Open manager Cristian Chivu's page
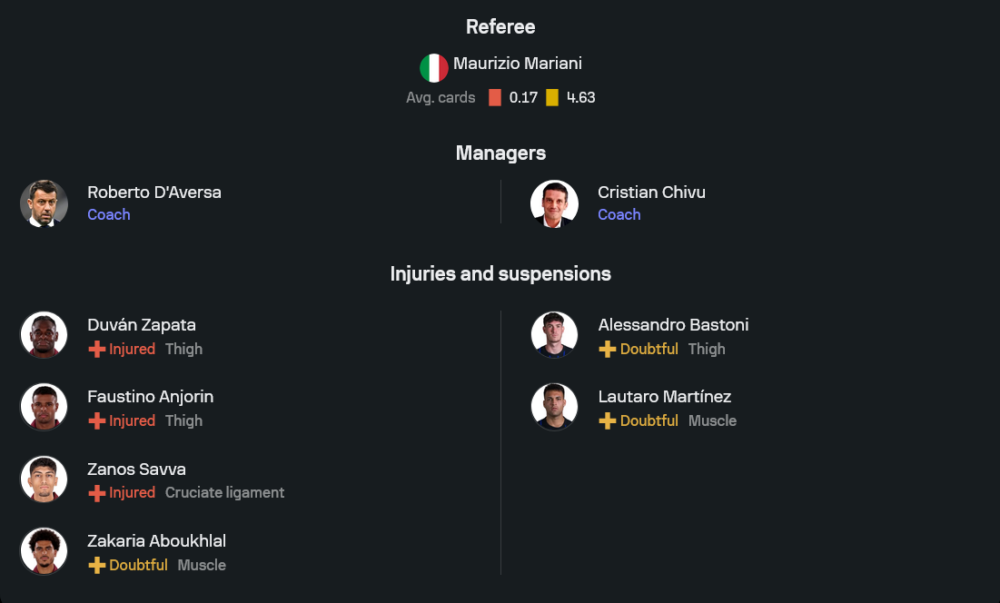This screenshot has width=1000, height=603. pyautogui.click(x=651, y=192)
